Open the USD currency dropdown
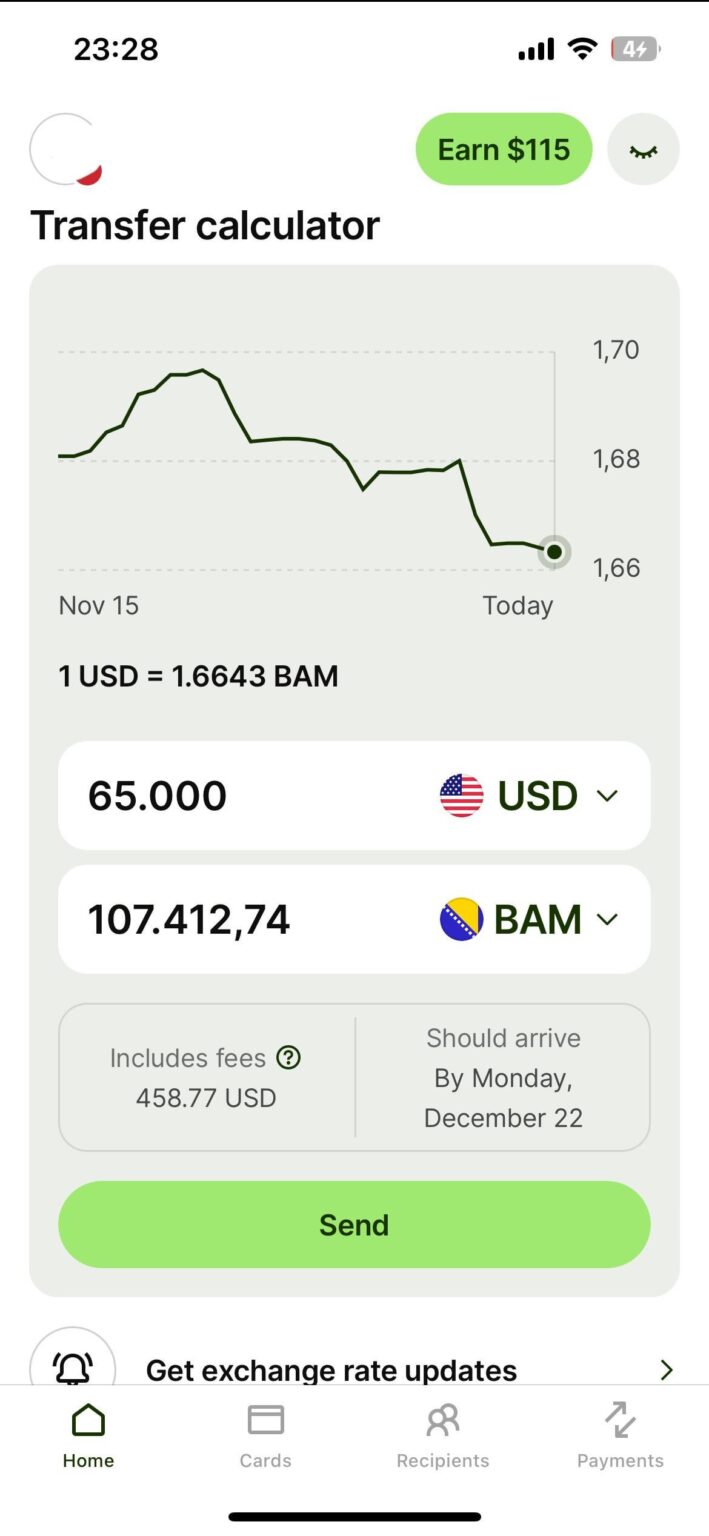This screenshot has height=1536, width=709. pyautogui.click(x=607, y=795)
